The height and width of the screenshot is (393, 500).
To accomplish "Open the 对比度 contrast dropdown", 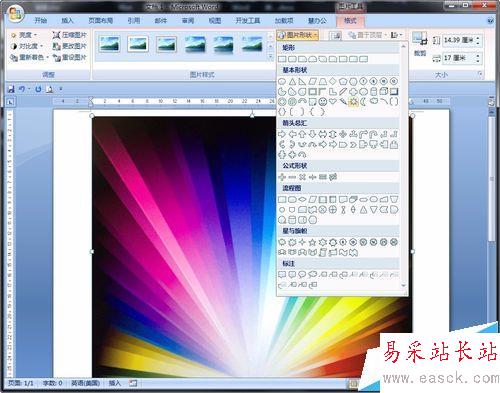I will [27, 46].
